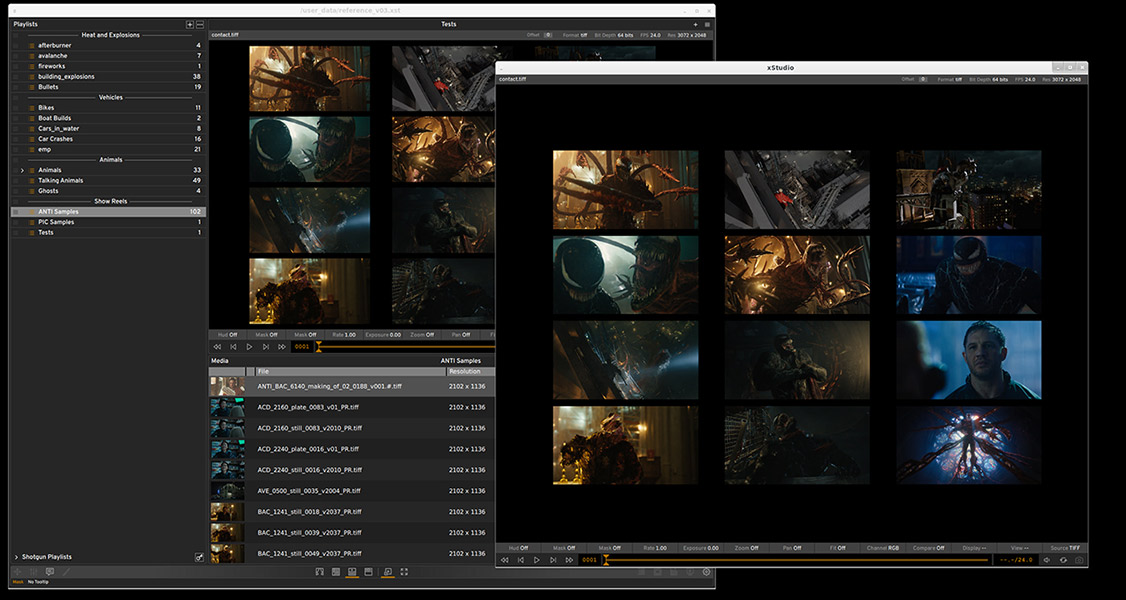Click the remove playlist minus icon
Viewport: 1126px width, 600px height.
200,24
